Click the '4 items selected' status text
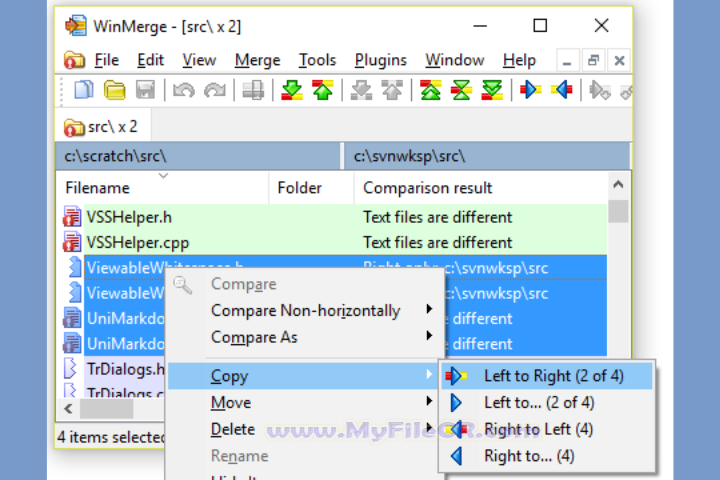 tap(111, 437)
